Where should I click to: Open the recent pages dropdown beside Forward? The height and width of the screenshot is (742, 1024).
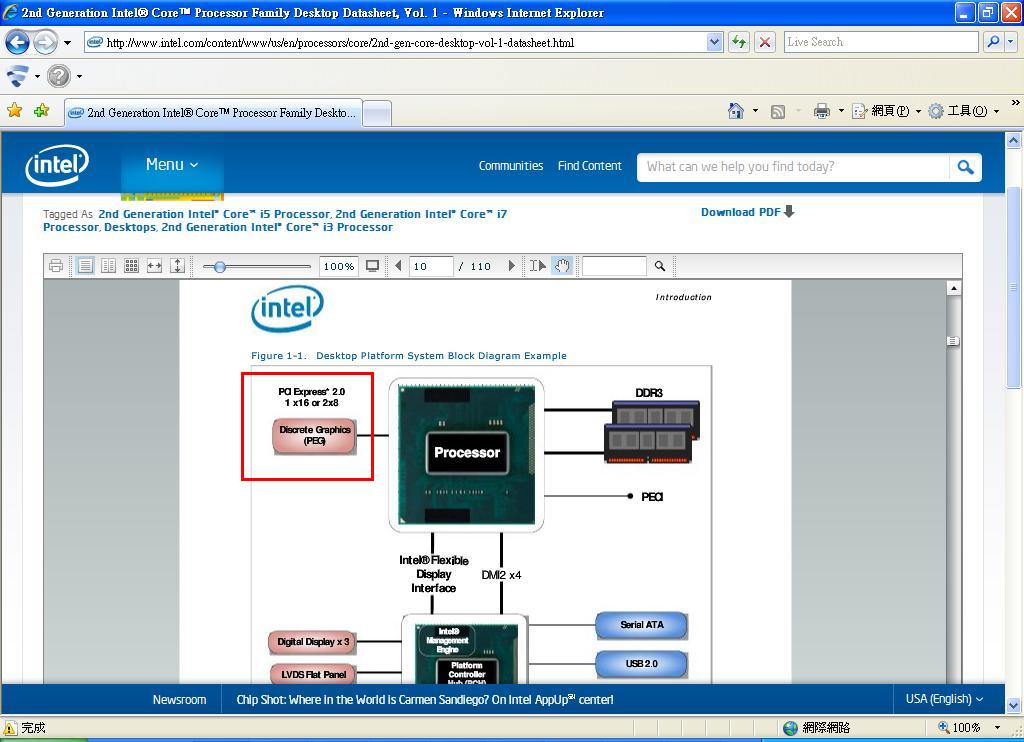tap(67, 43)
